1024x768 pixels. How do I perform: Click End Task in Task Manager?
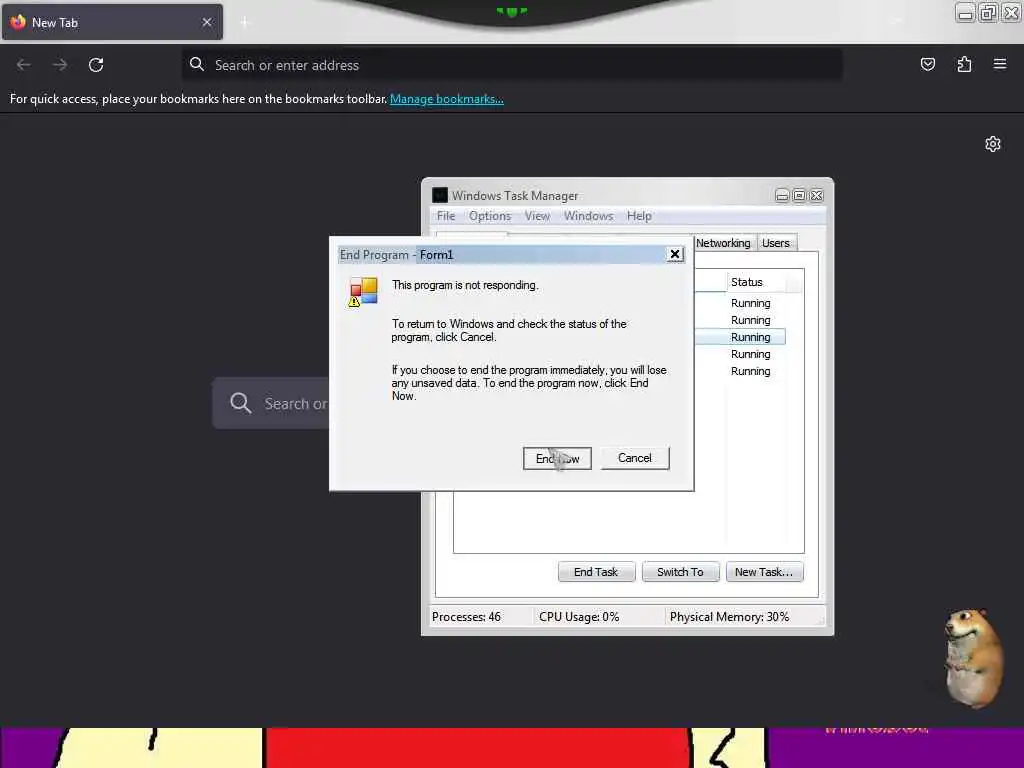pos(596,572)
